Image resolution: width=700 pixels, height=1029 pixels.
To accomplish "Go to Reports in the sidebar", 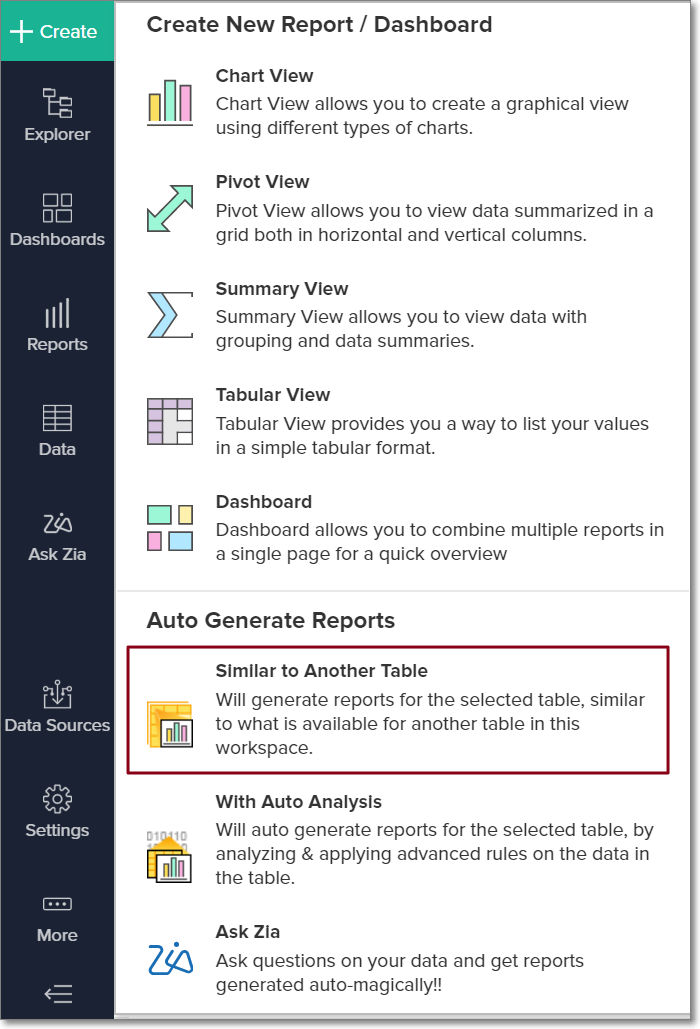I will point(58,325).
